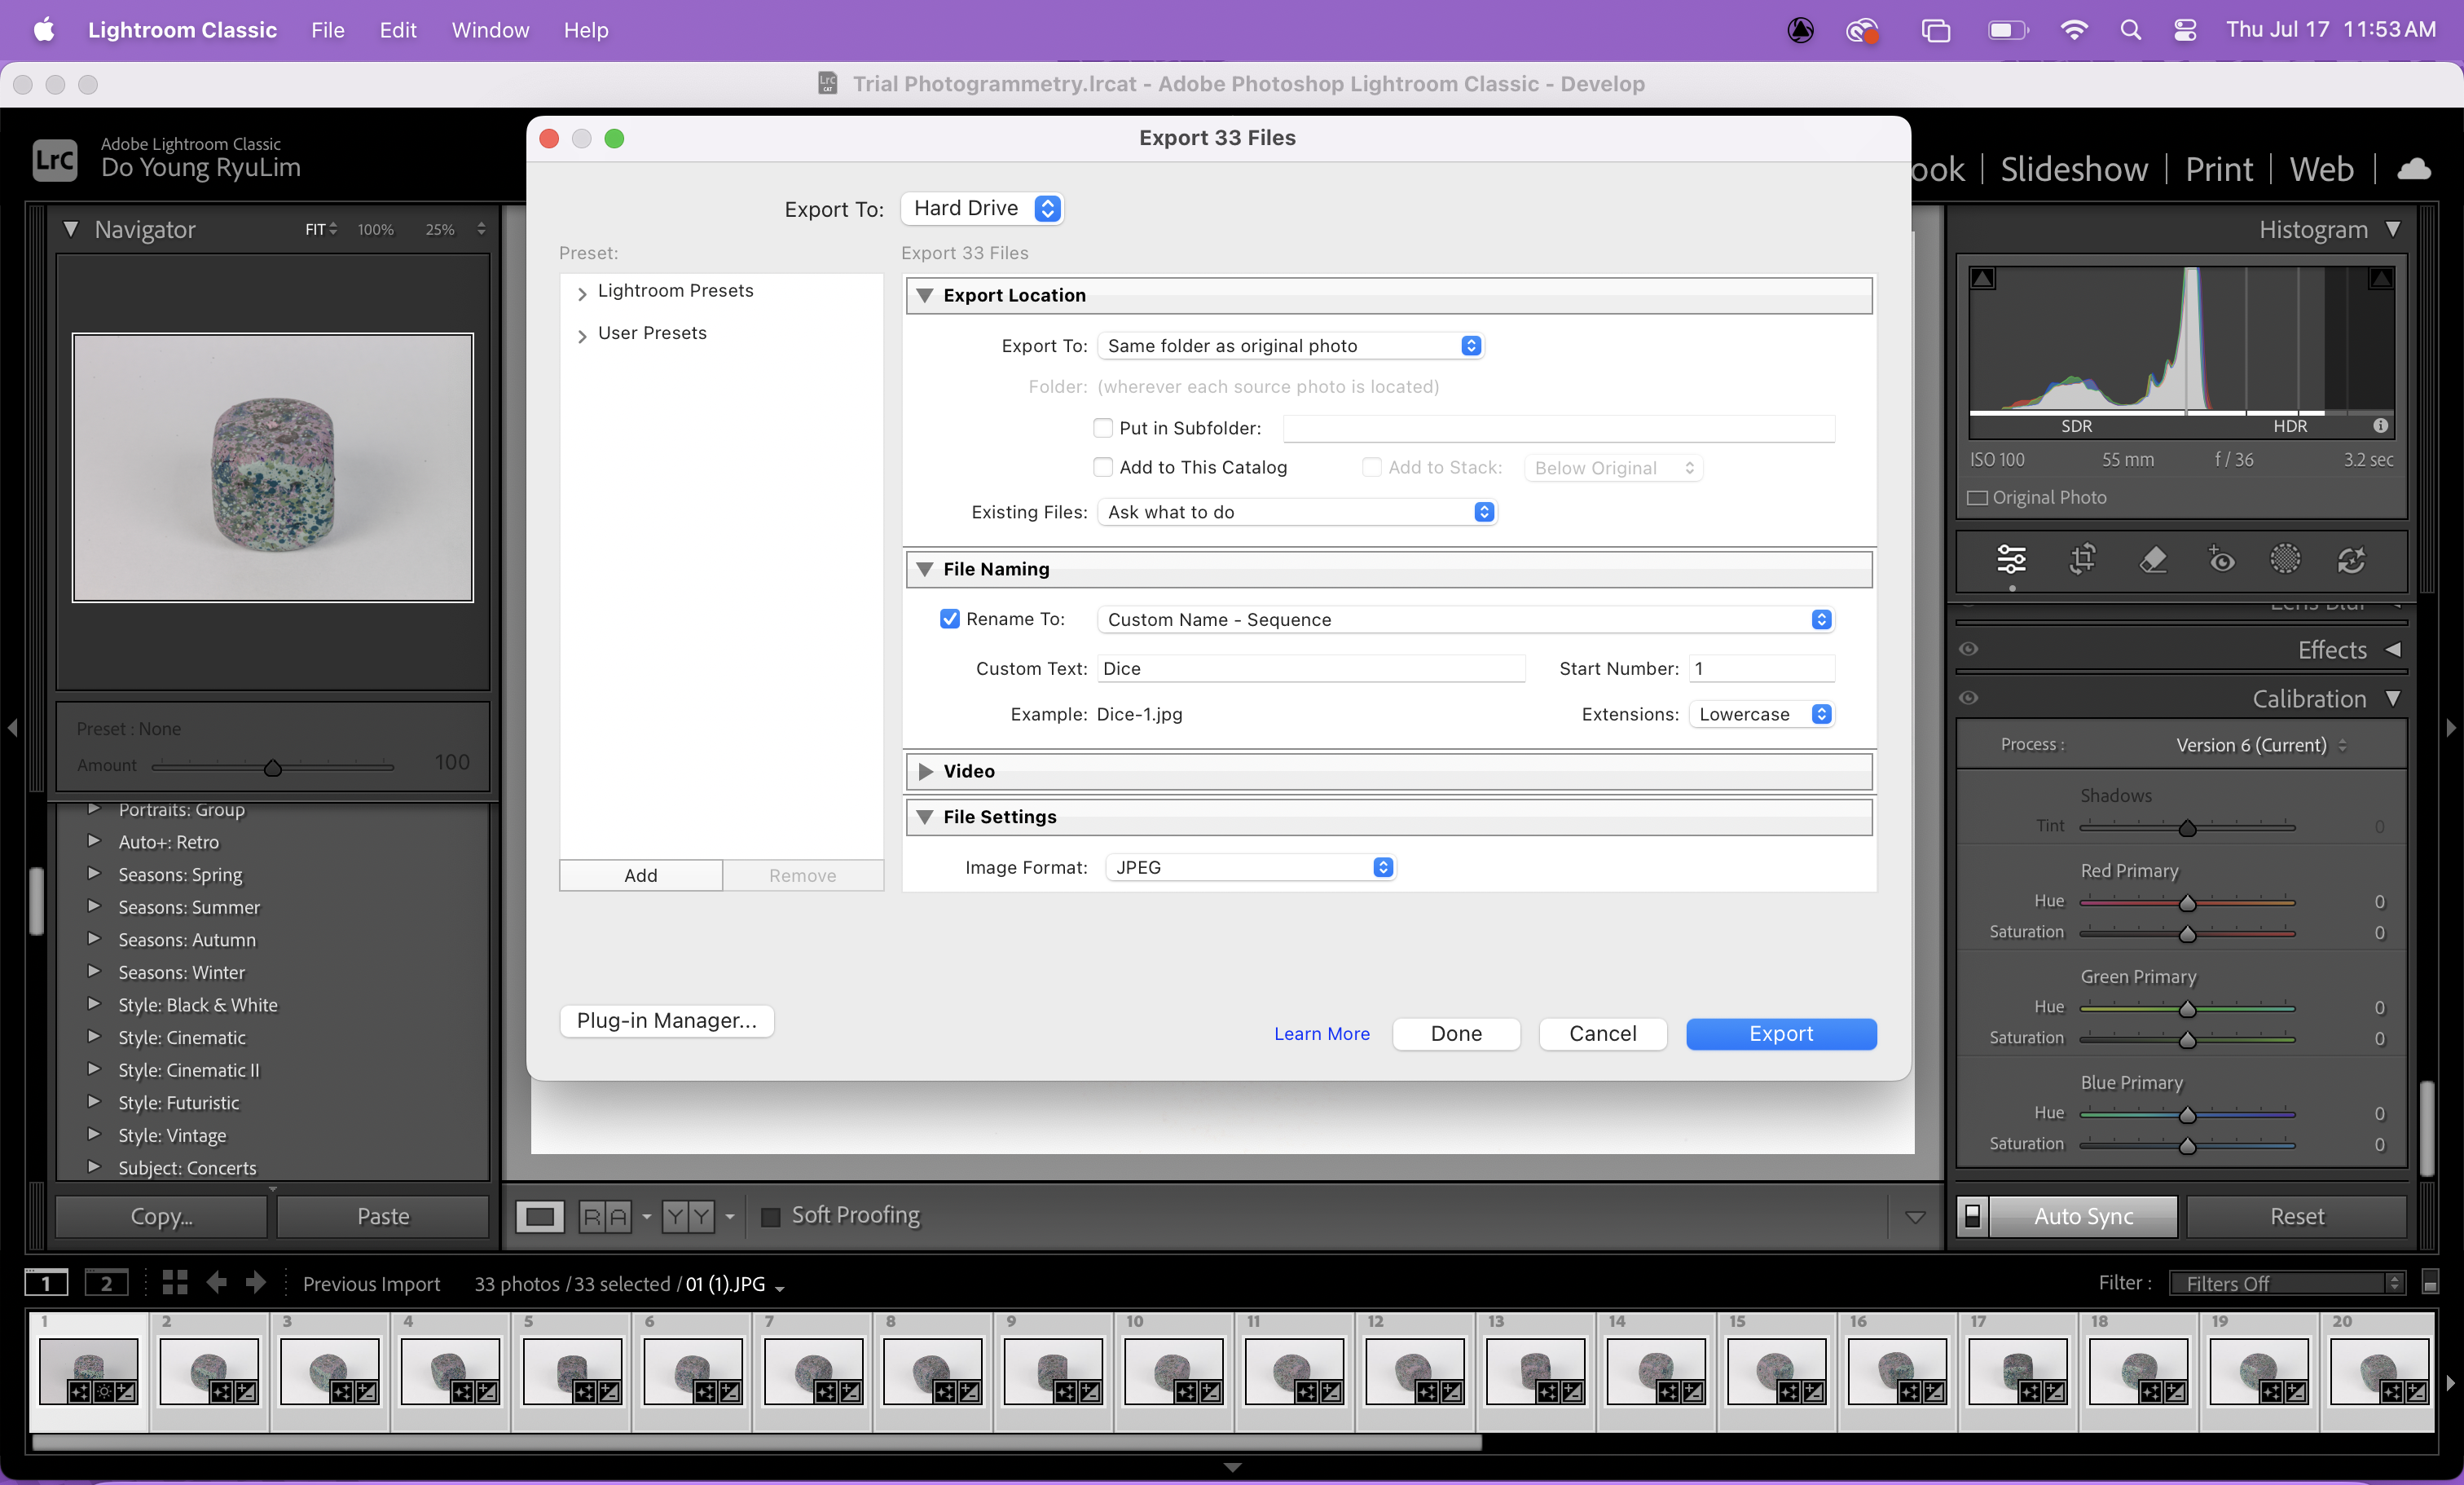Adjust the Blue Primary Hue slider
Screen dimensions: 2464x1485
2188,1113
